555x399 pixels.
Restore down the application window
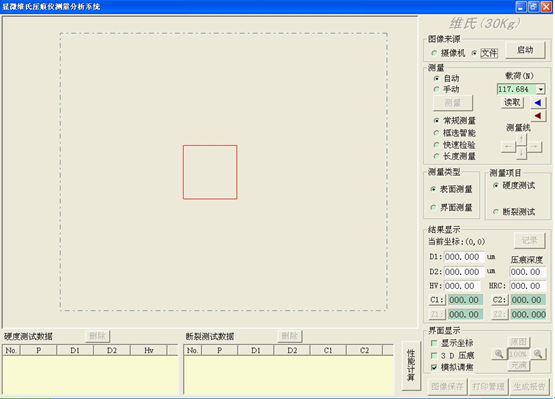533,7
